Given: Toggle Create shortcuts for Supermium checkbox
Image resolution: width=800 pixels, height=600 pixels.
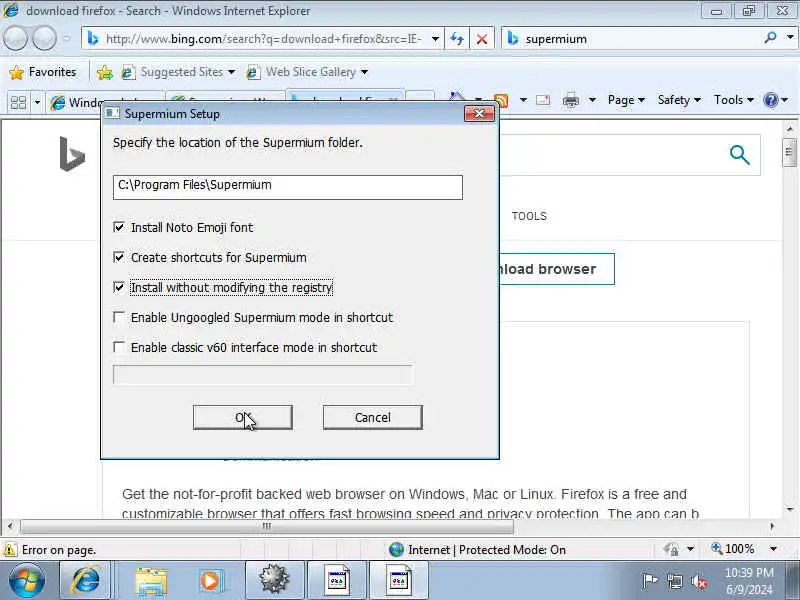Looking at the screenshot, I should click(119, 257).
